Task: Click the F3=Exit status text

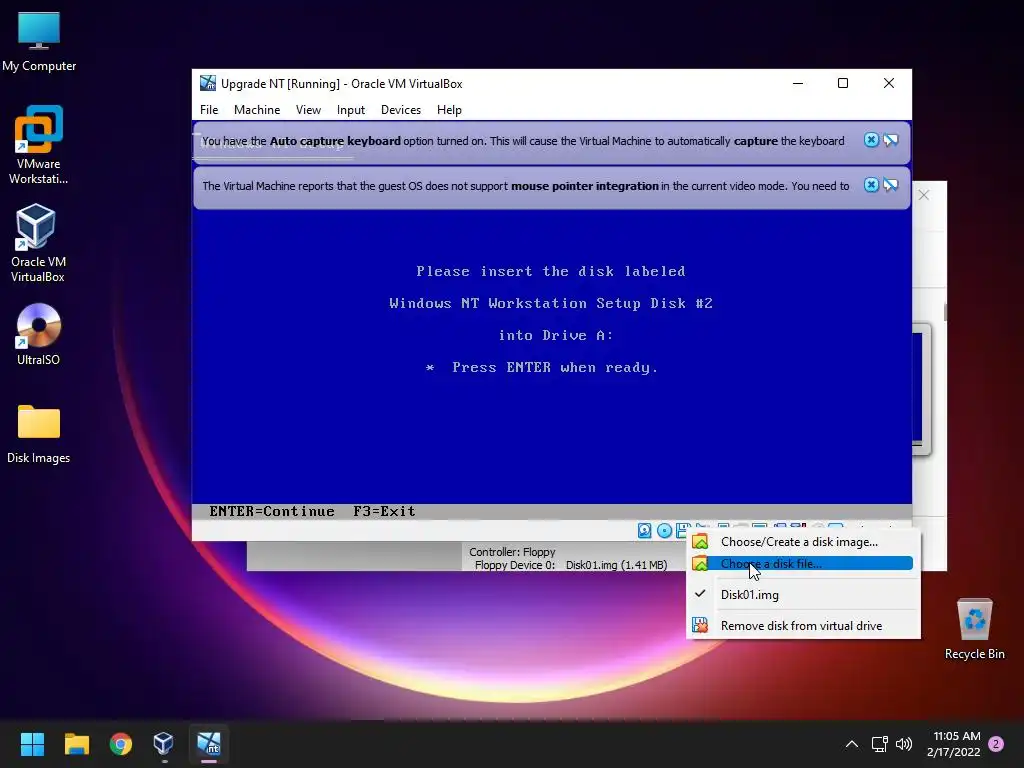Action: 384,511
